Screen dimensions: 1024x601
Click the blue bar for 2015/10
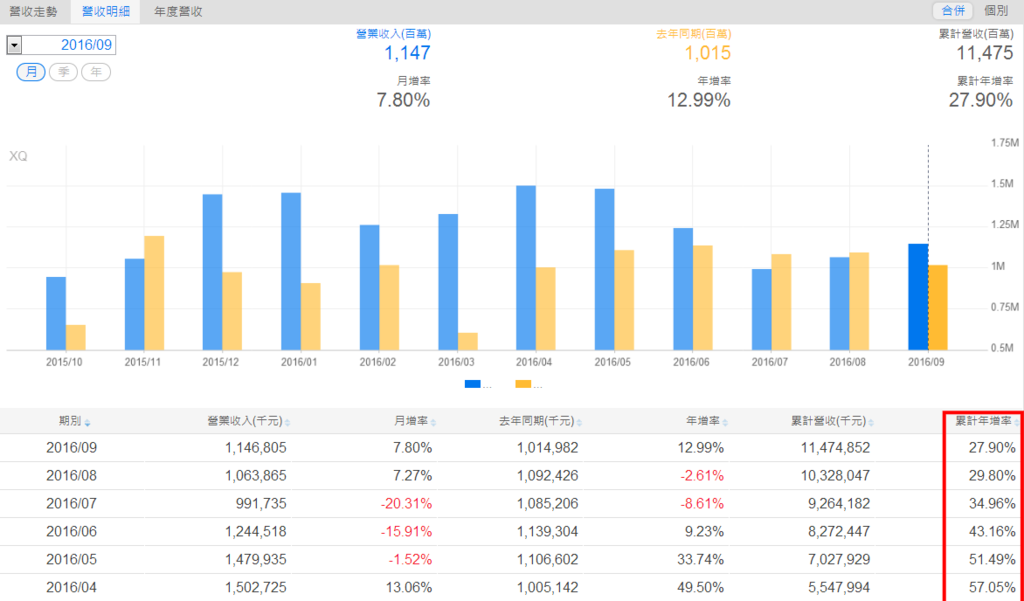[x=56, y=314]
